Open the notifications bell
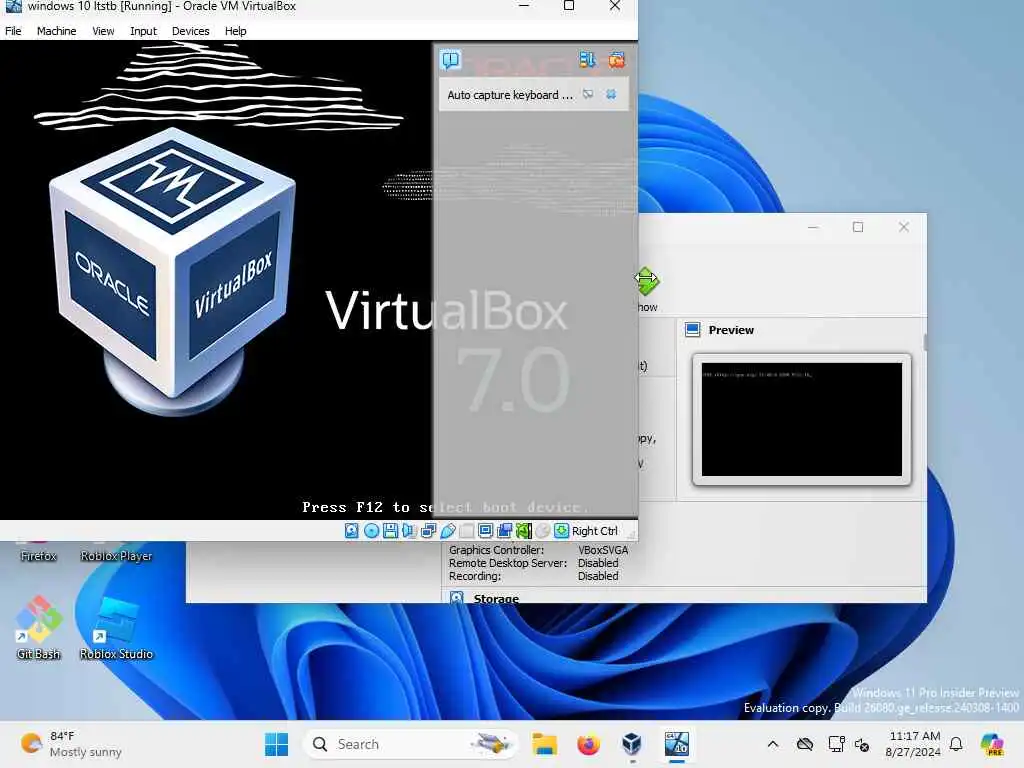Screen dimensions: 1024x768 (x=956, y=744)
